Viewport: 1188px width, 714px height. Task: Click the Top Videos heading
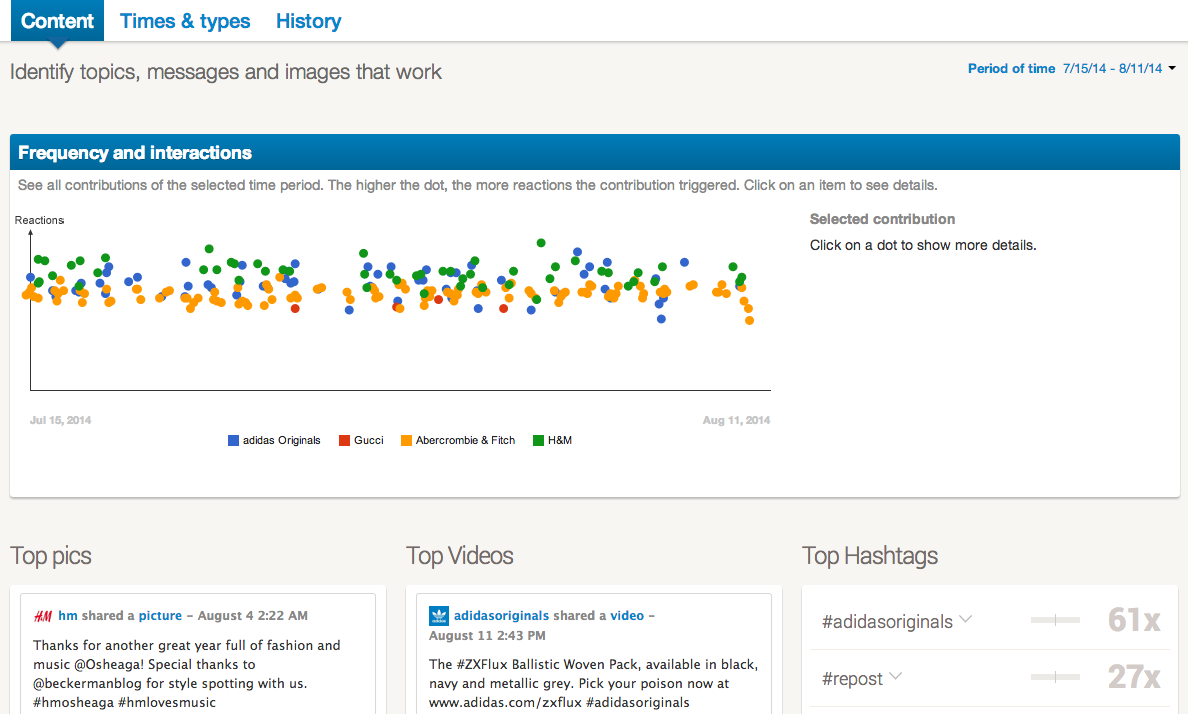(460, 556)
